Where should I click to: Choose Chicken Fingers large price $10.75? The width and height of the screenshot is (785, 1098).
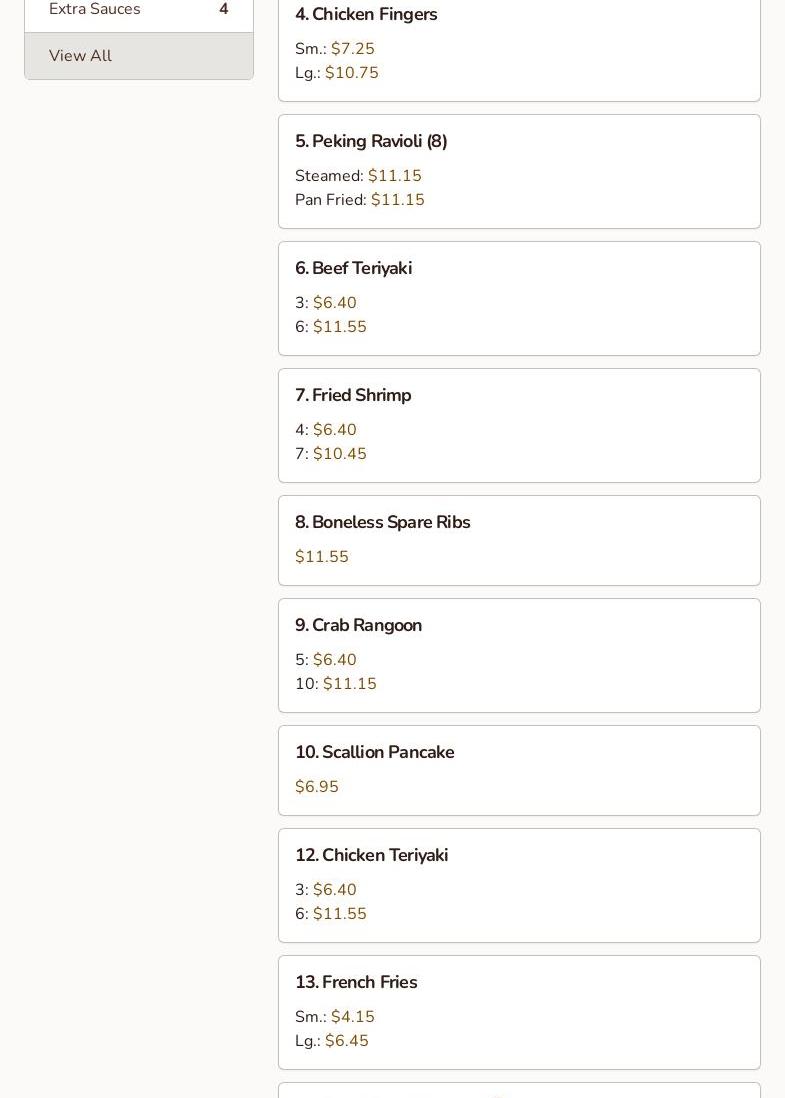[x=351, y=73]
